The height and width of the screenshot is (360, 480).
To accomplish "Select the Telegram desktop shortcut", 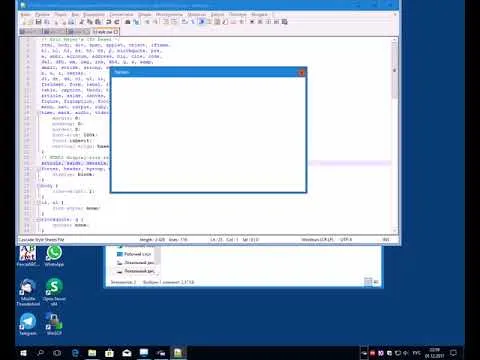I will [28, 324].
